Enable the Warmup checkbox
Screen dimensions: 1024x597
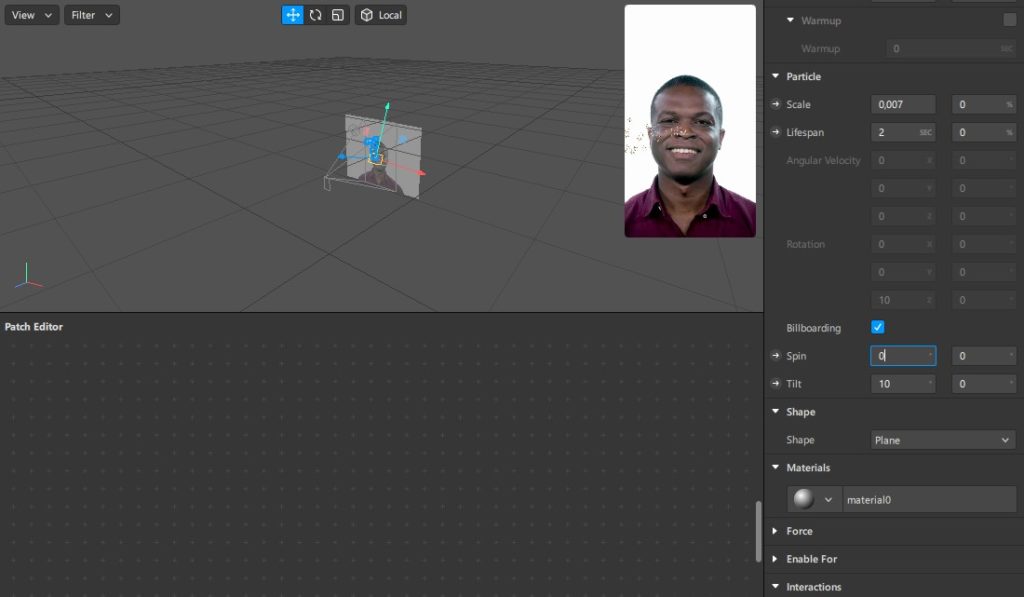[1009, 20]
